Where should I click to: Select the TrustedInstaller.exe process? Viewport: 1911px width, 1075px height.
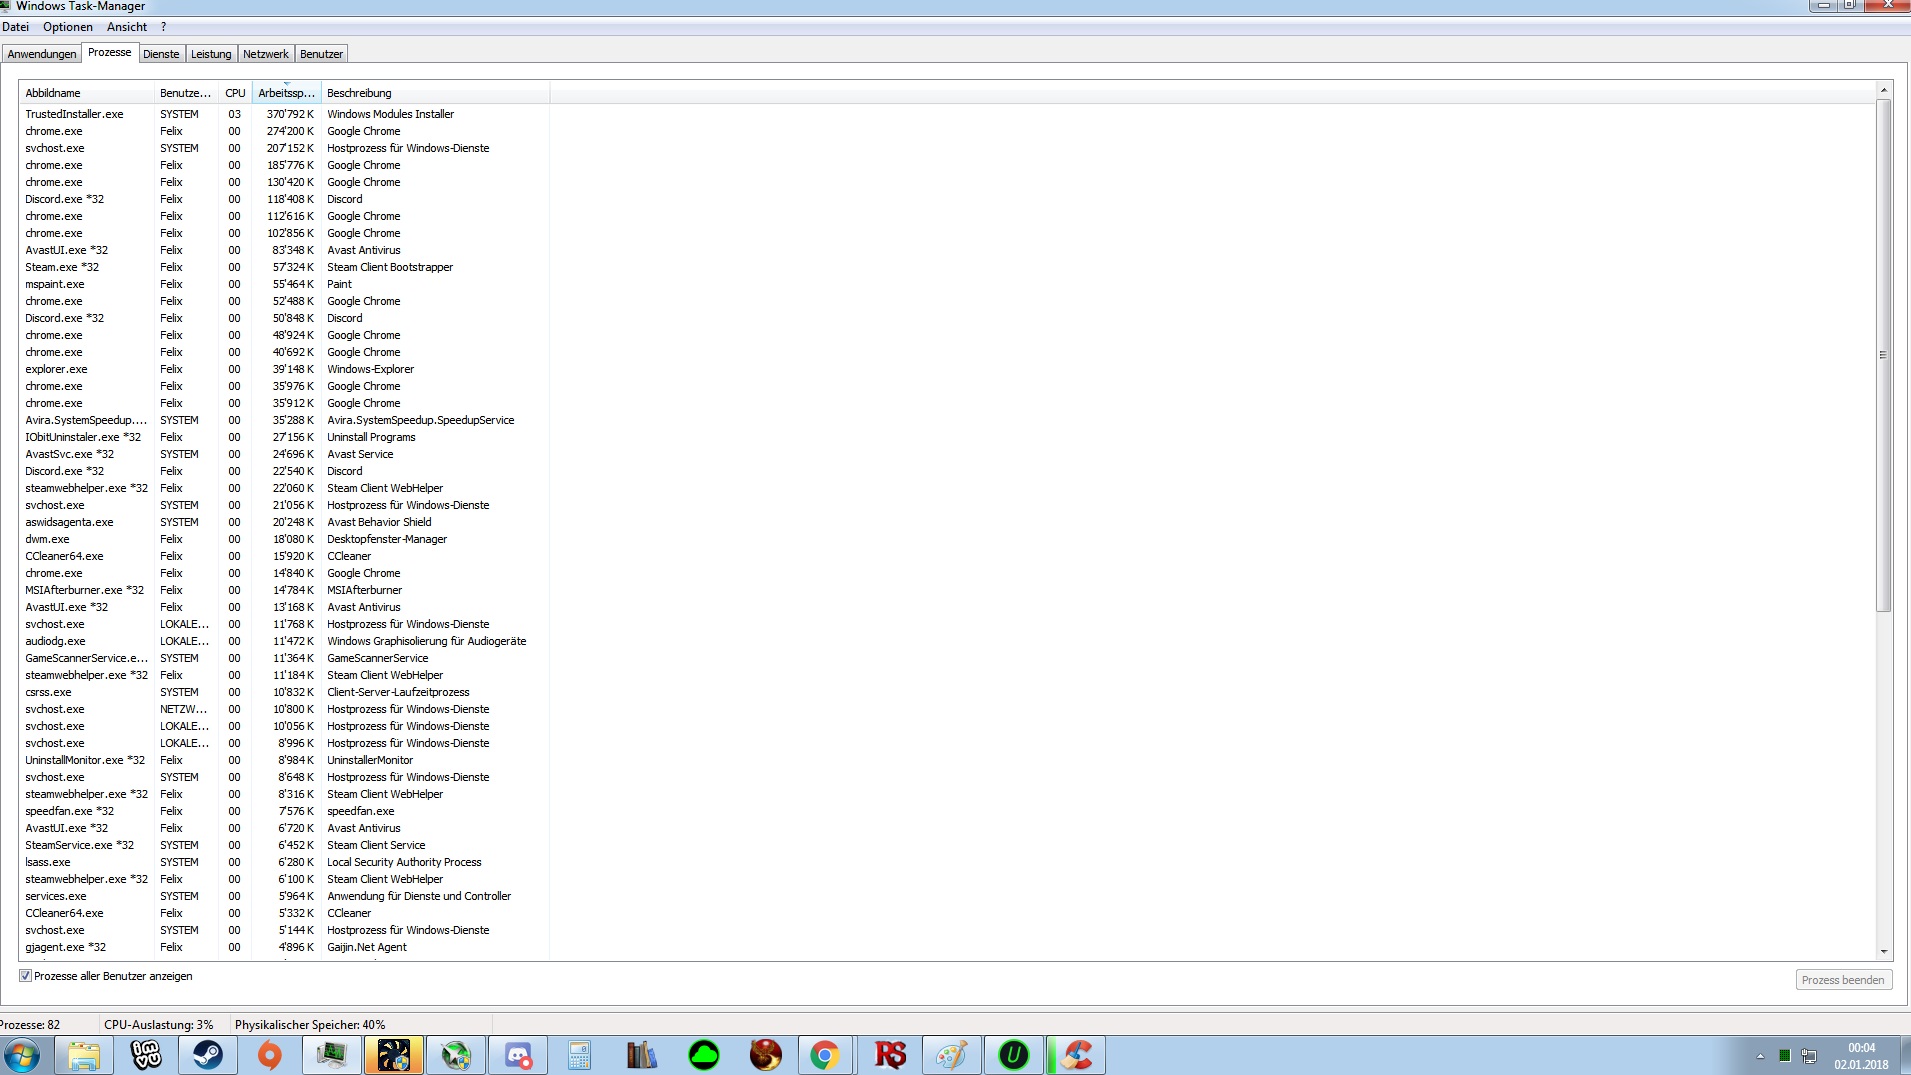[x=284, y=114]
